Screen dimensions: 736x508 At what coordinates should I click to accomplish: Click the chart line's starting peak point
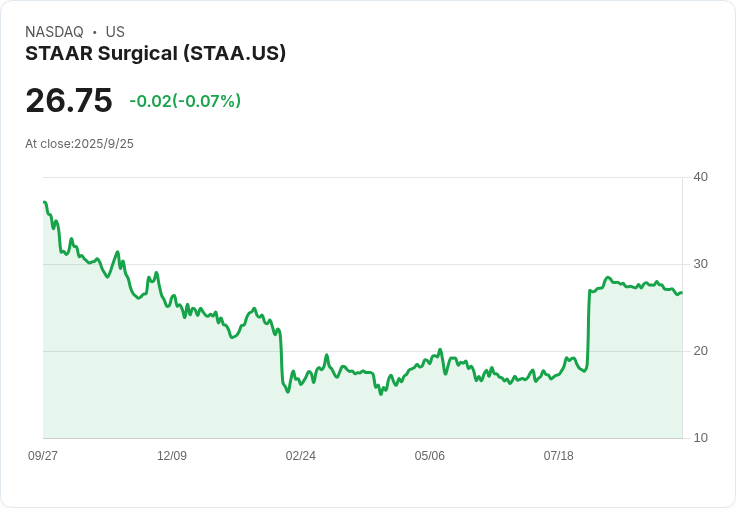click(x=44, y=202)
